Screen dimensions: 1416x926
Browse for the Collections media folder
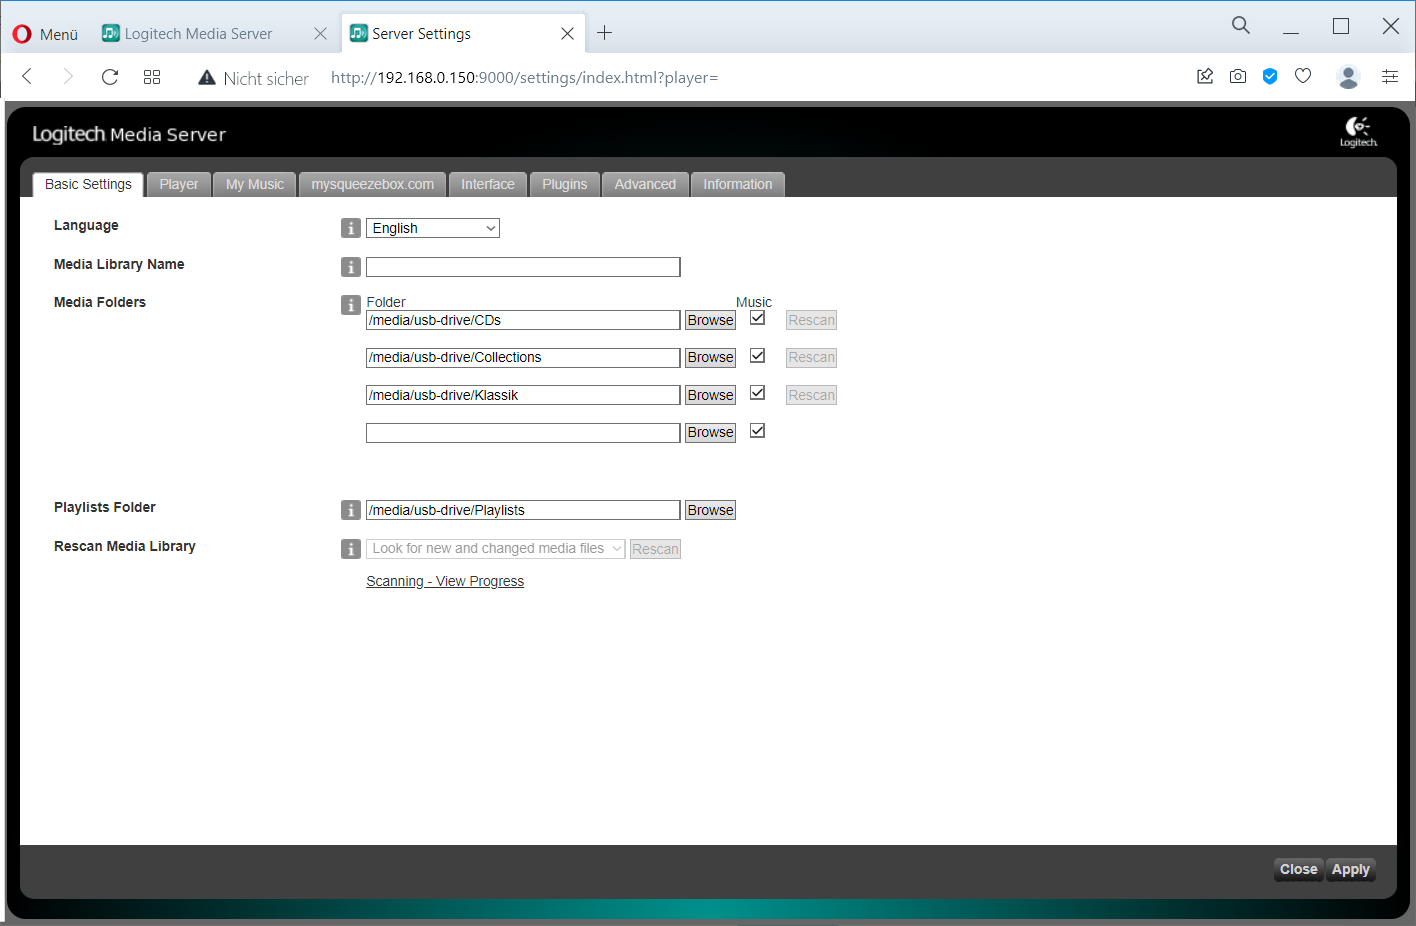[711, 357]
